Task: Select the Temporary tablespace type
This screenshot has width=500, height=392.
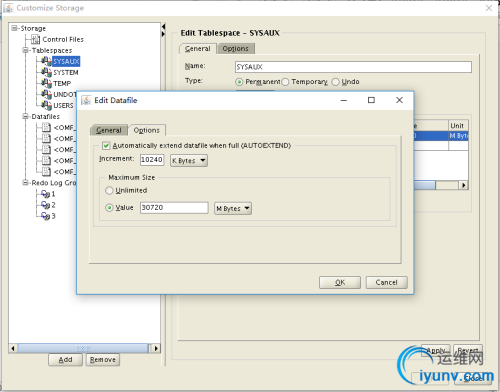Action: pyautogui.click(x=285, y=82)
